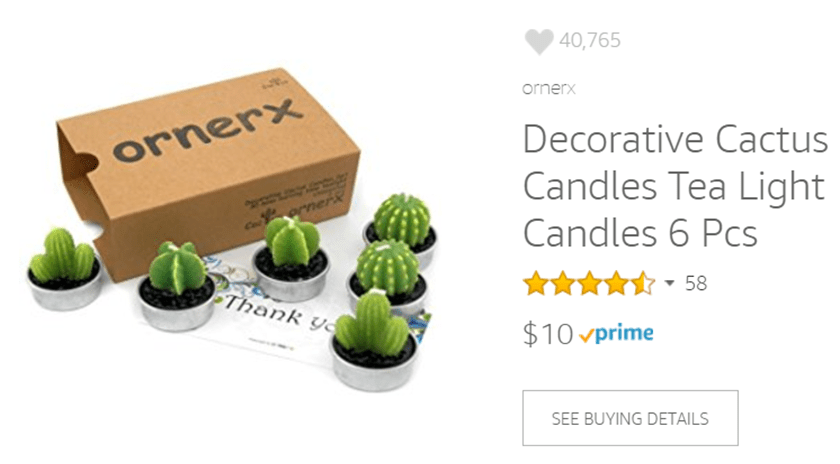Click the ornerx cardboard box in photo
Viewport: 840px width, 464px height.
[x=209, y=171]
